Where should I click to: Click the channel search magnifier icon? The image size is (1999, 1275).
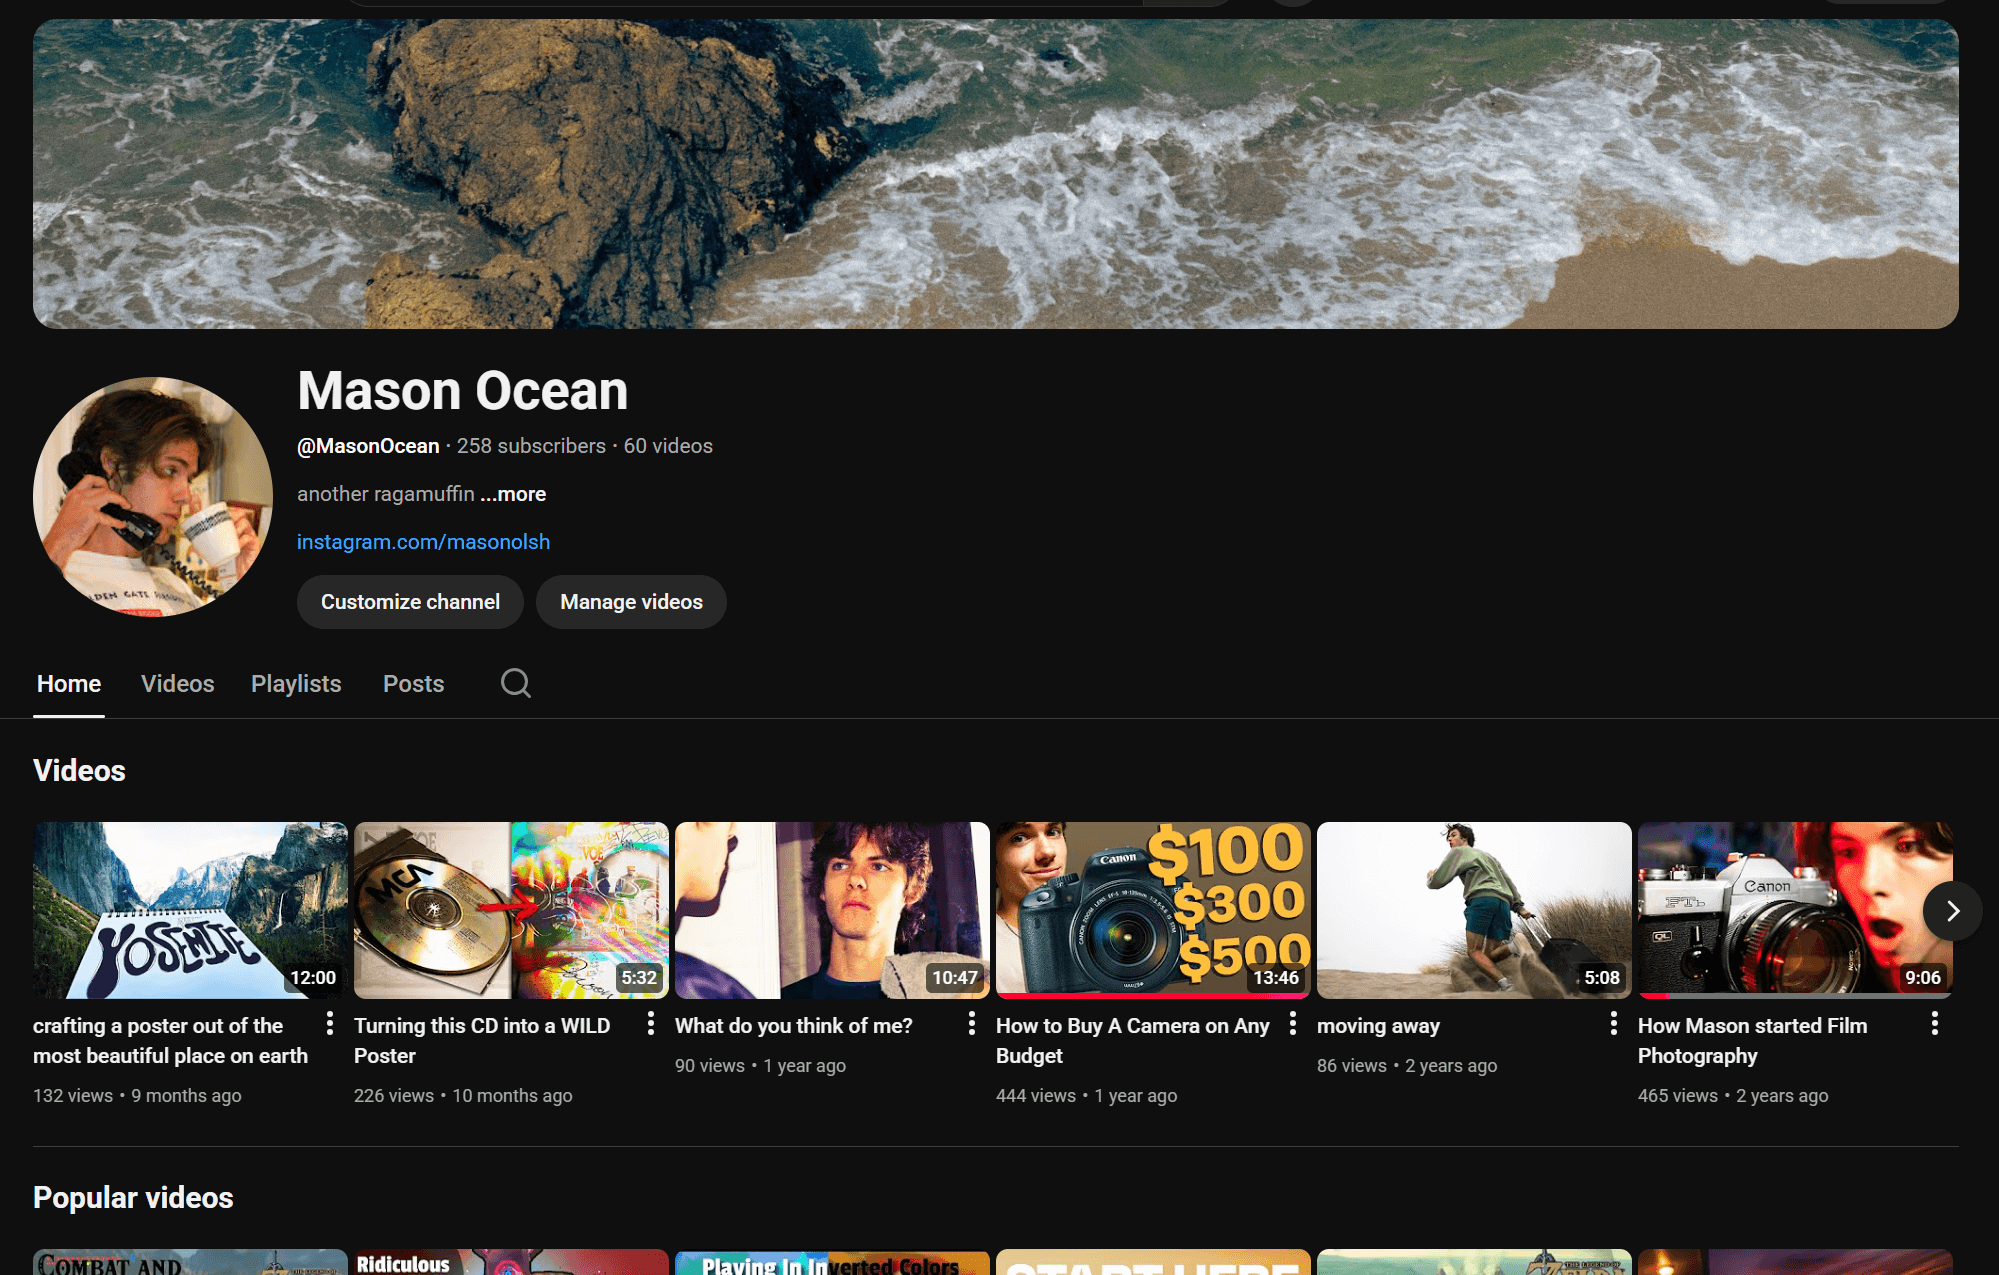[515, 683]
